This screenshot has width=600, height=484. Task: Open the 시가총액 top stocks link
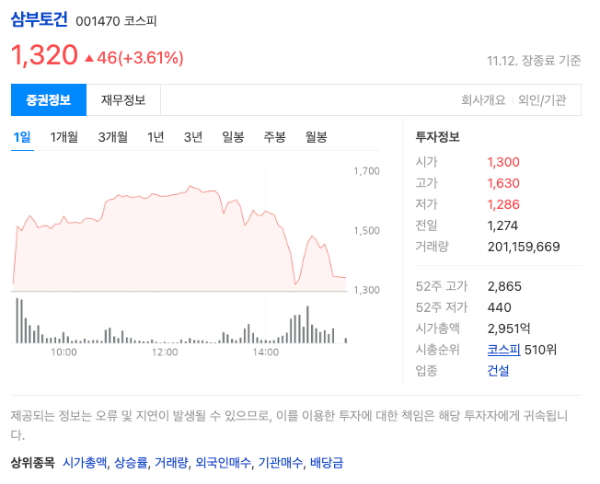(85, 463)
